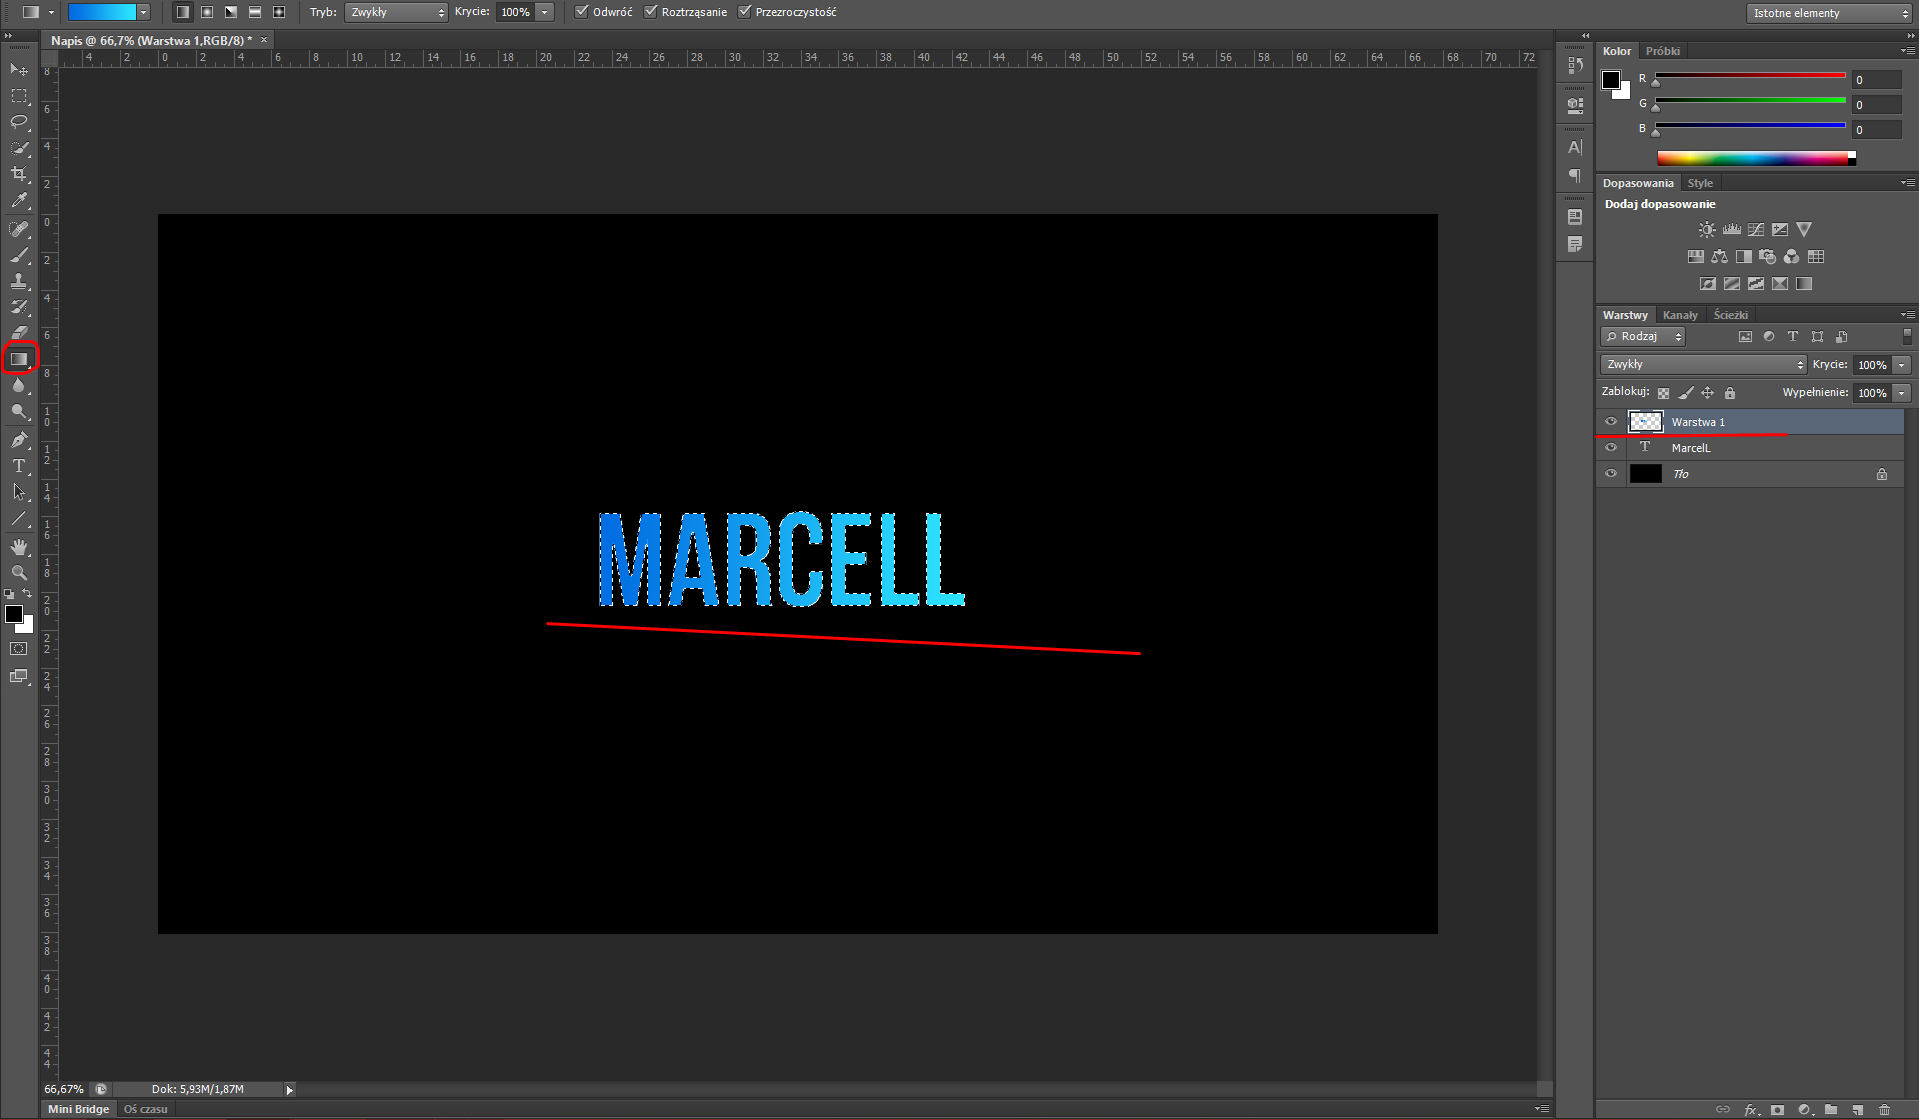Viewport: 1919px width, 1120px height.
Task: Add layer style fx button
Action: pyautogui.click(x=1751, y=1110)
